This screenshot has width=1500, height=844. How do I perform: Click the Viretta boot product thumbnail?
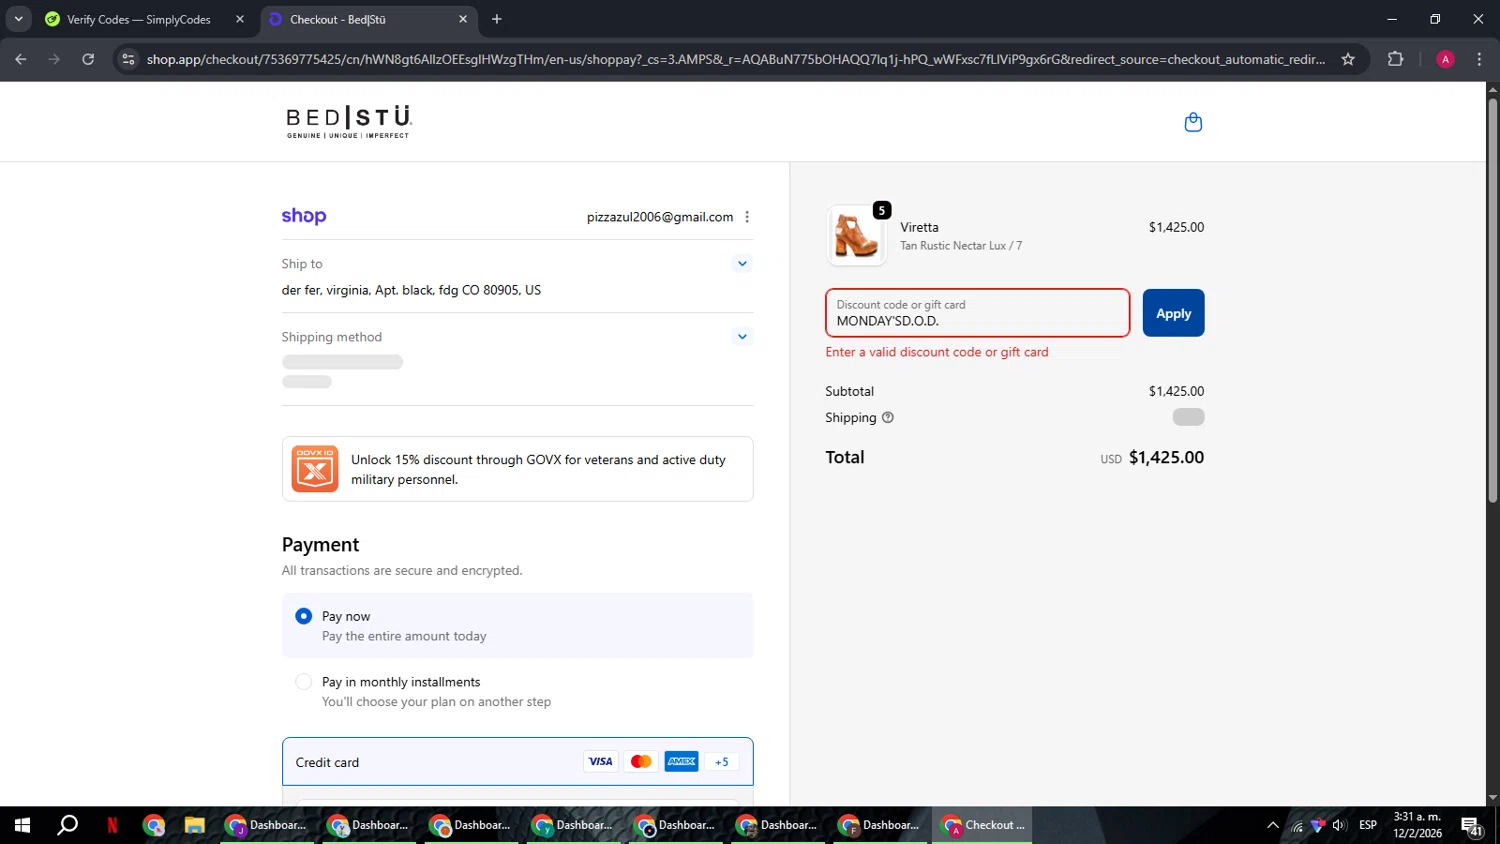(x=857, y=236)
